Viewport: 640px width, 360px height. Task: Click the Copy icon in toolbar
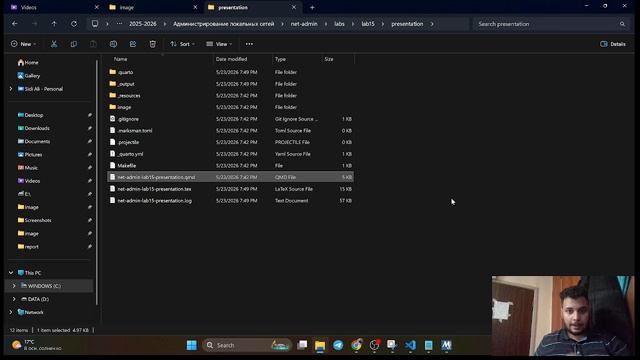[x=73, y=44]
